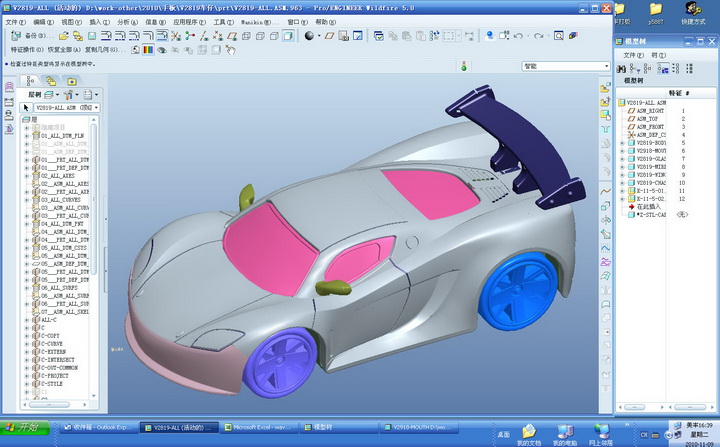This screenshot has width=720, height=447.
Task: Click the Windows 开始 start button
Action: tap(23, 427)
